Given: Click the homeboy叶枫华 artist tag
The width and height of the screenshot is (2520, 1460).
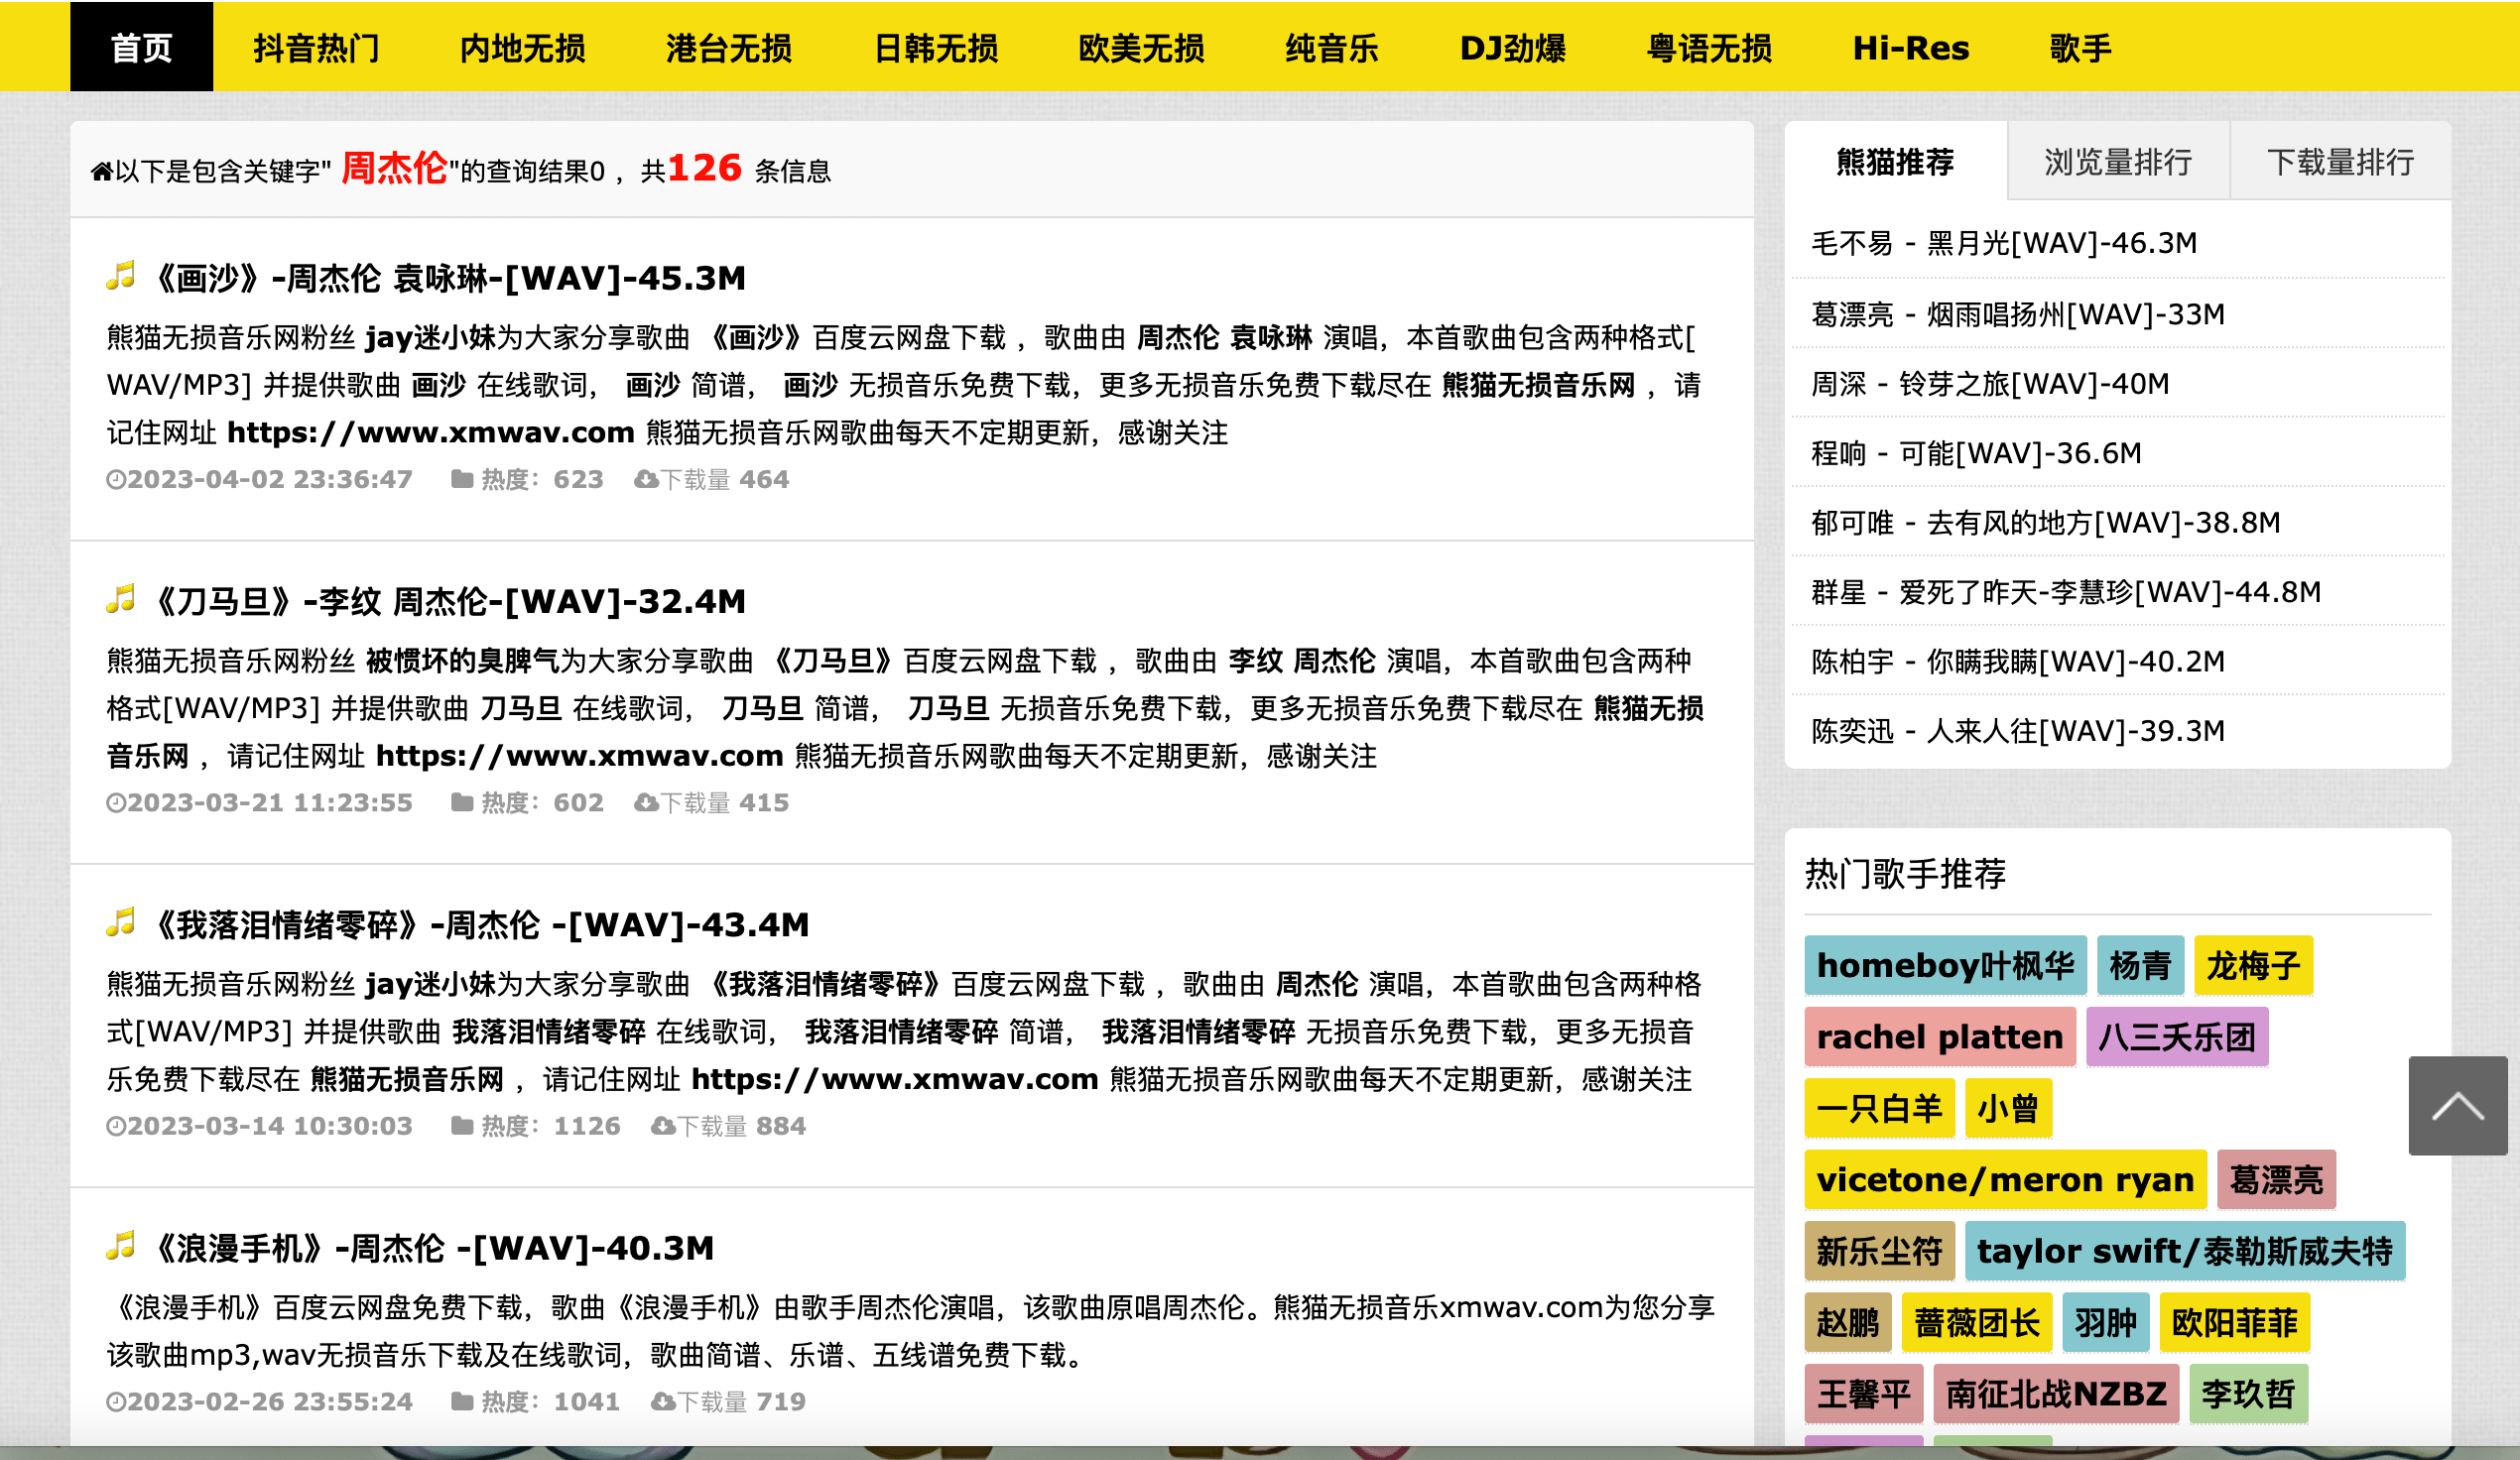Looking at the screenshot, I should 1944,965.
